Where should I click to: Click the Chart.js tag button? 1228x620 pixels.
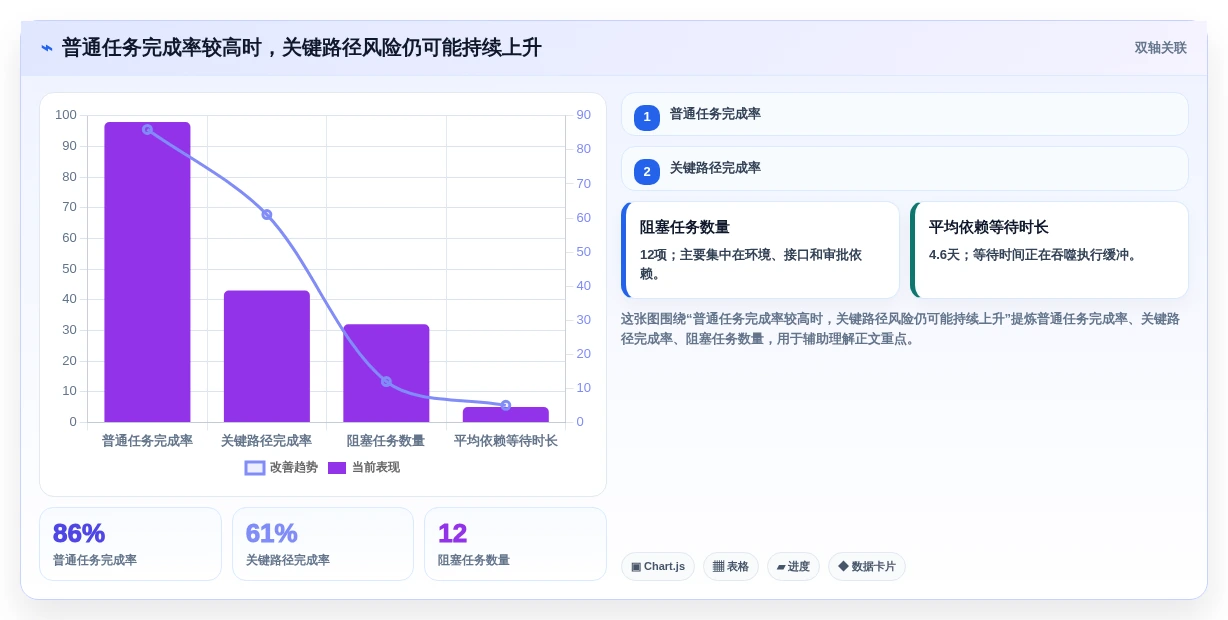click(x=658, y=567)
